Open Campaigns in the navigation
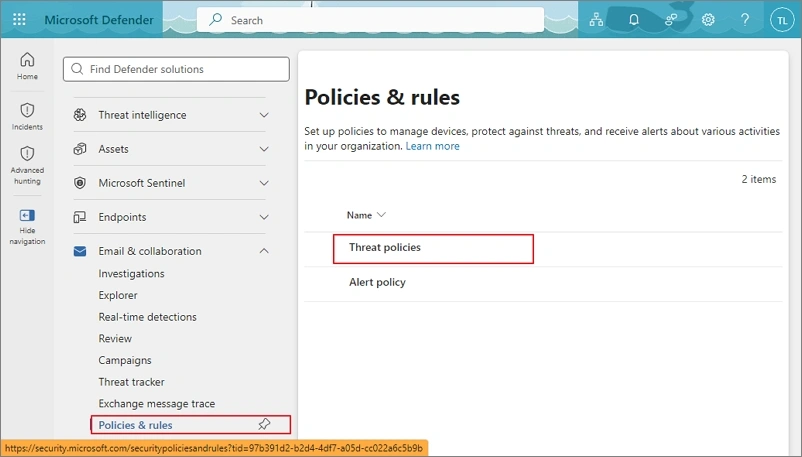Viewport: 802px width, 457px height. pyautogui.click(x=125, y=360)
